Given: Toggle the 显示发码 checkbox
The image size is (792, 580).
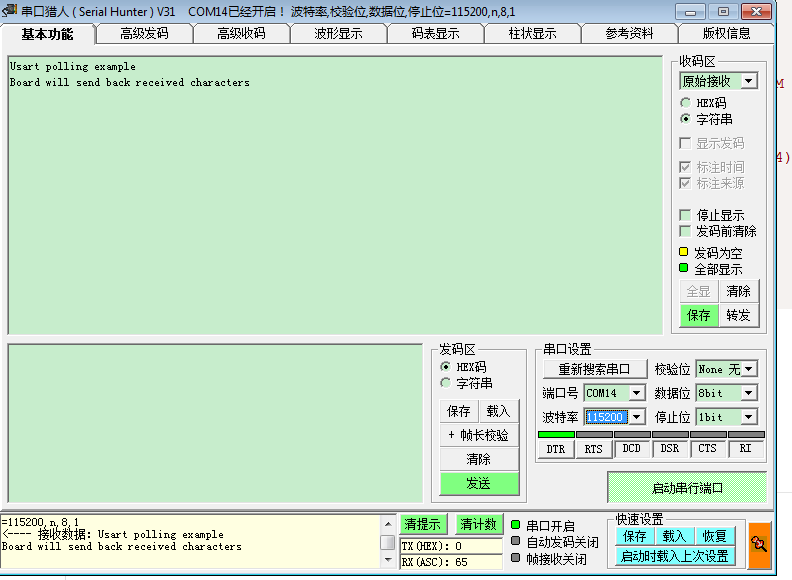Looking at the screenshot, I should (x=685, y=143).
